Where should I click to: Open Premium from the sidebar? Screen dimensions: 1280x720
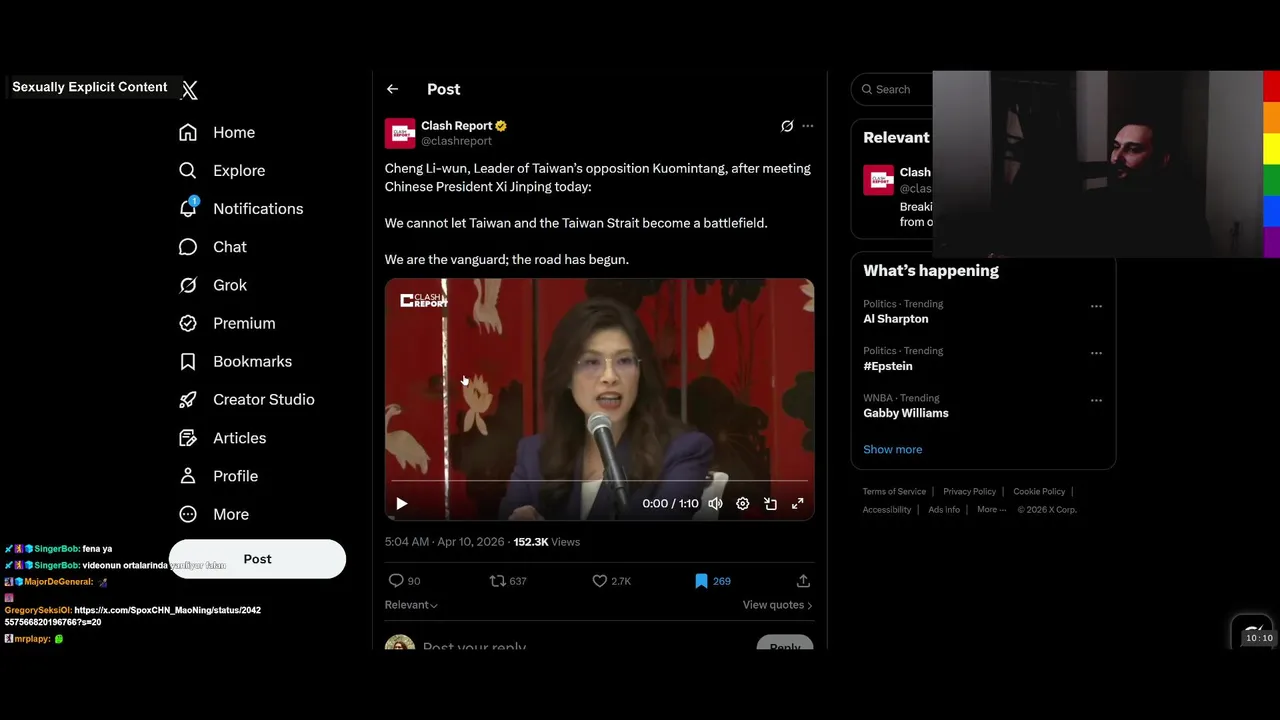227,323
